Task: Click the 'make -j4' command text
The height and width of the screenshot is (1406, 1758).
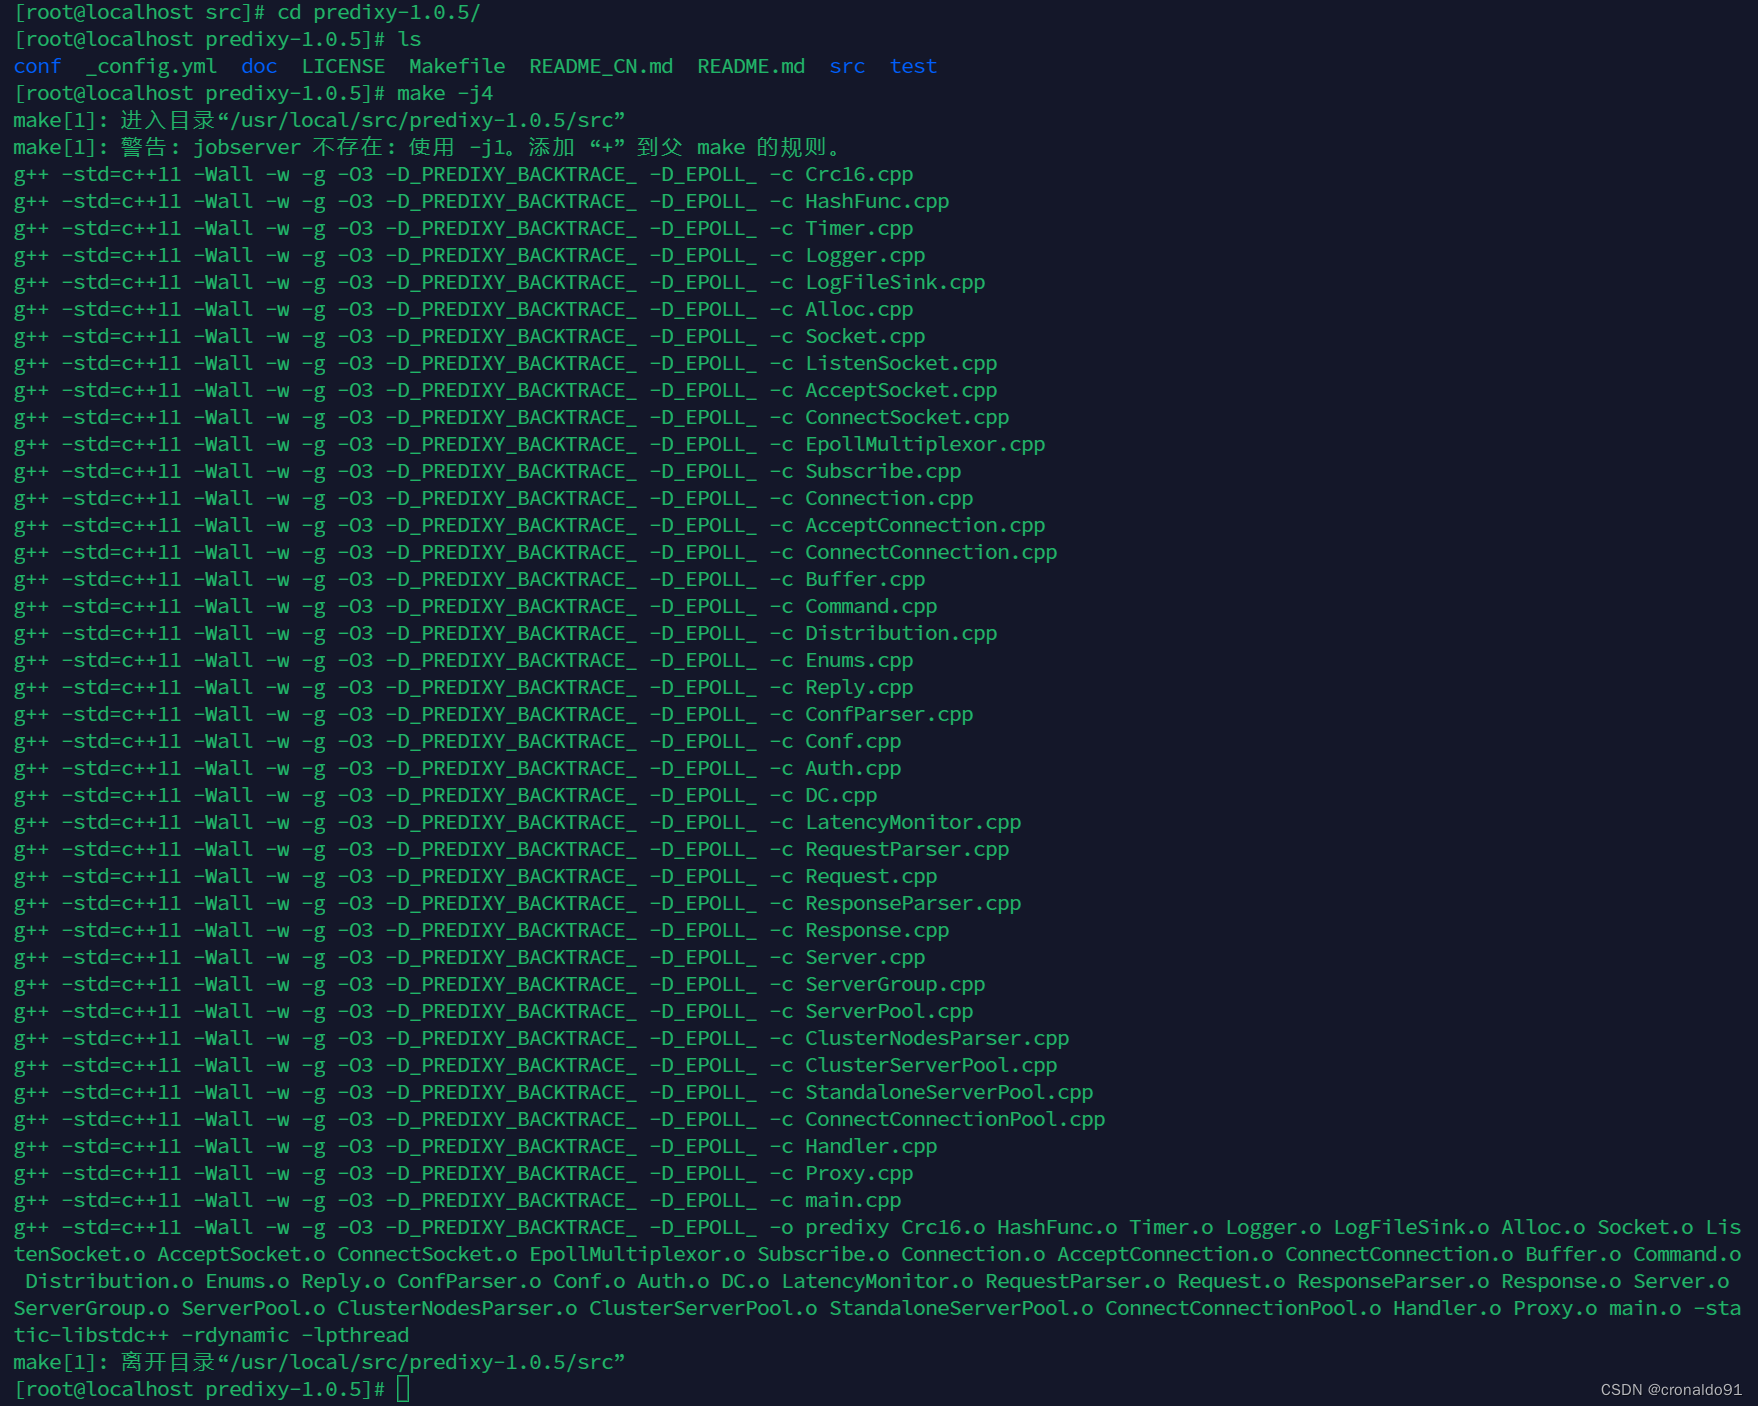Action: coord(446,93)
